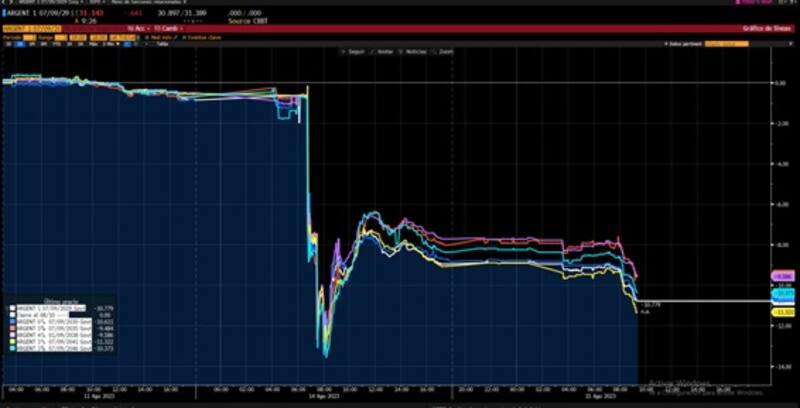Click the yellow ARGENT 2041 legend color swatch

click(x=11, y=341)
